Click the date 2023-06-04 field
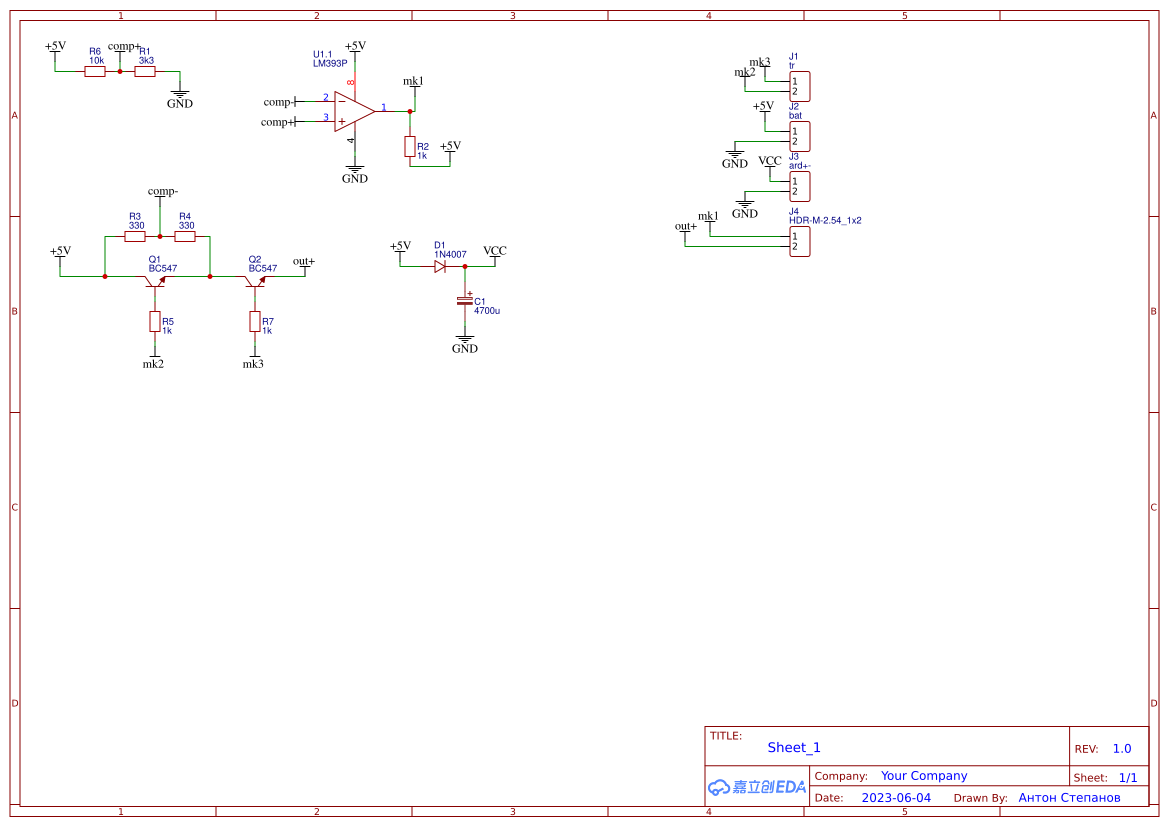 895,797
